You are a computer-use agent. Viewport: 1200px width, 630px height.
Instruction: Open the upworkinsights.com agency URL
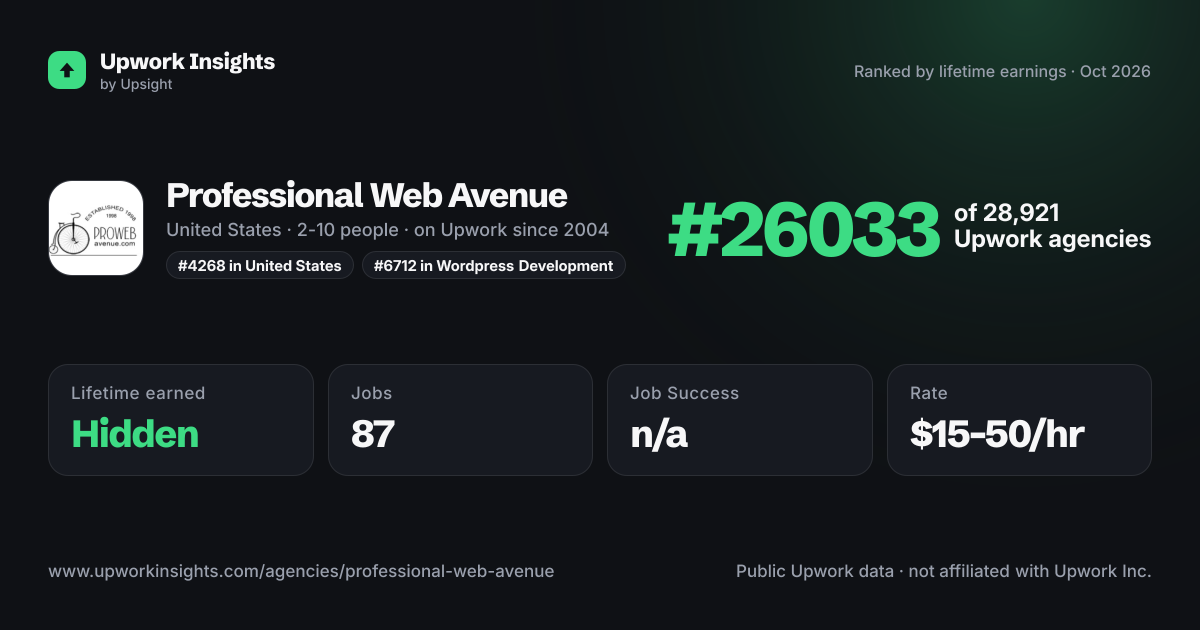pos(301,571)
